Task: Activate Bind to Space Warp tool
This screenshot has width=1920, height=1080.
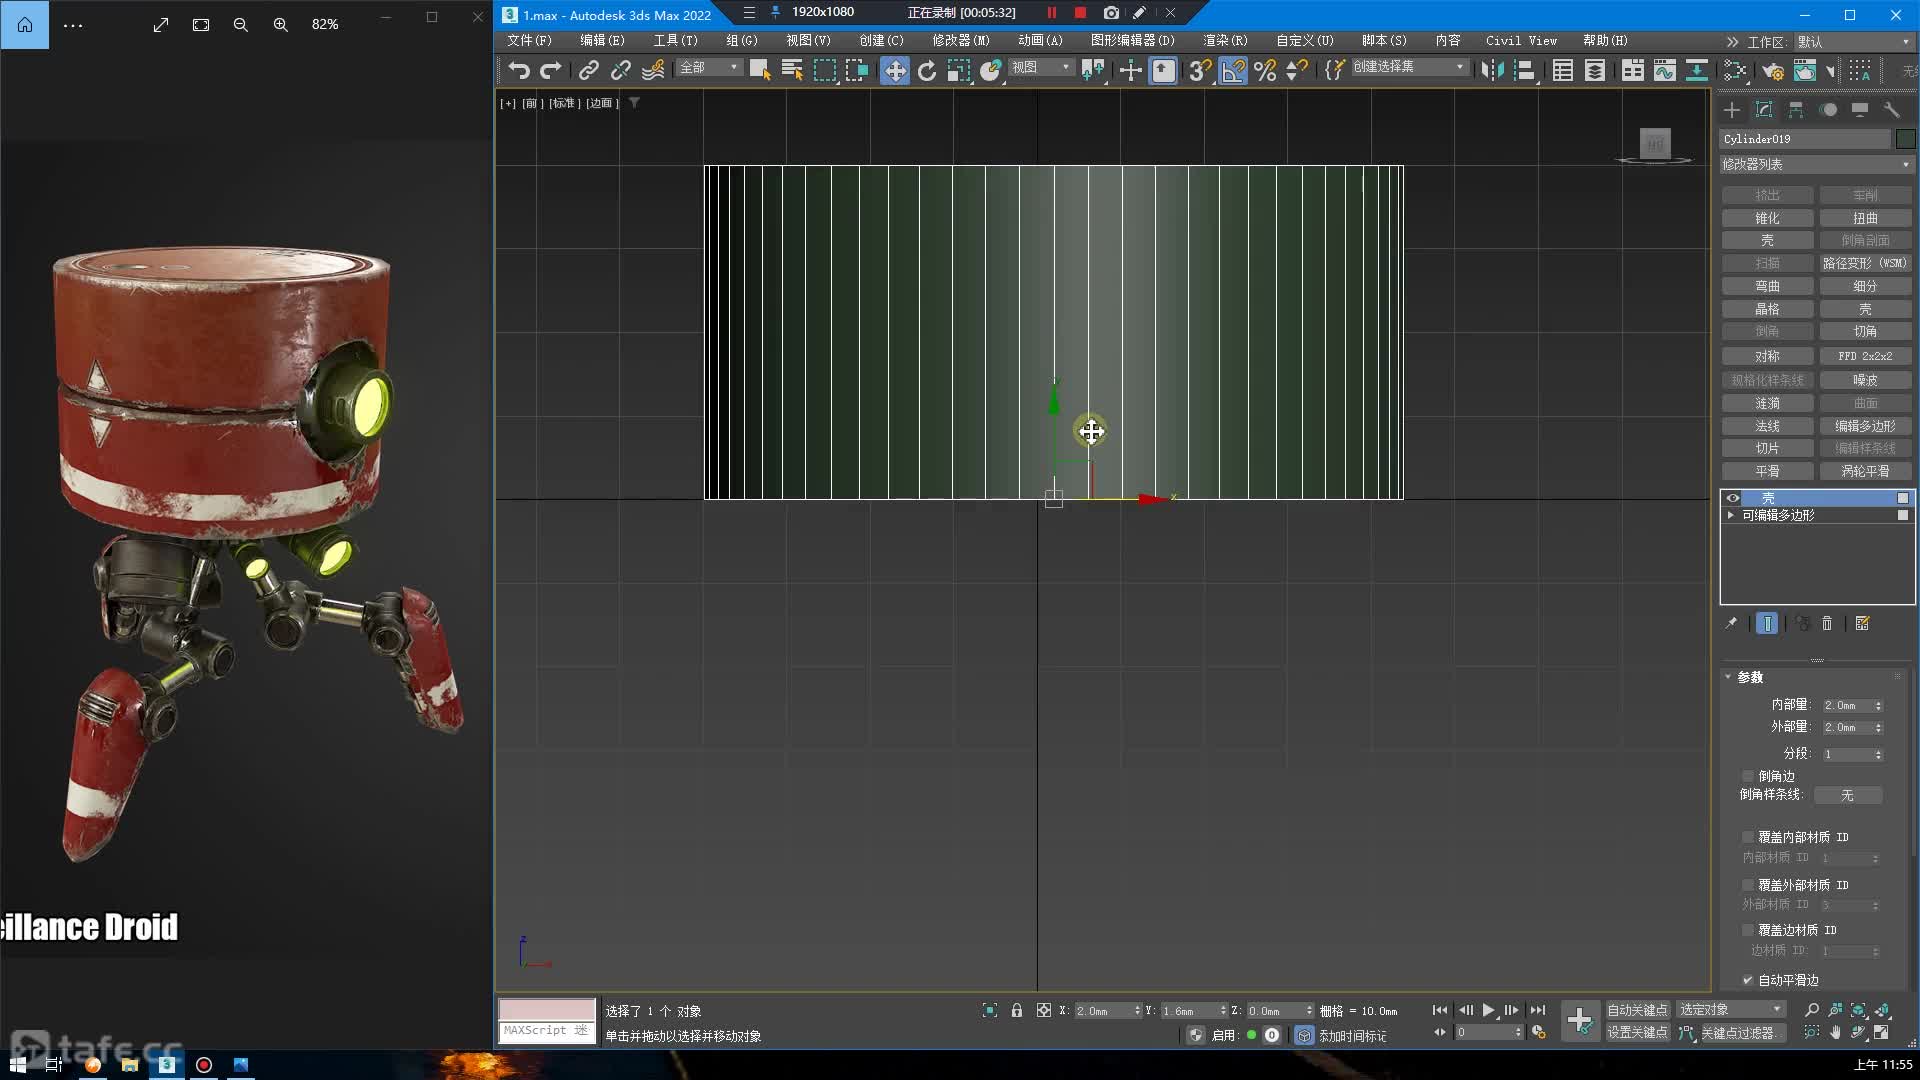Action: tap(653, 70)
